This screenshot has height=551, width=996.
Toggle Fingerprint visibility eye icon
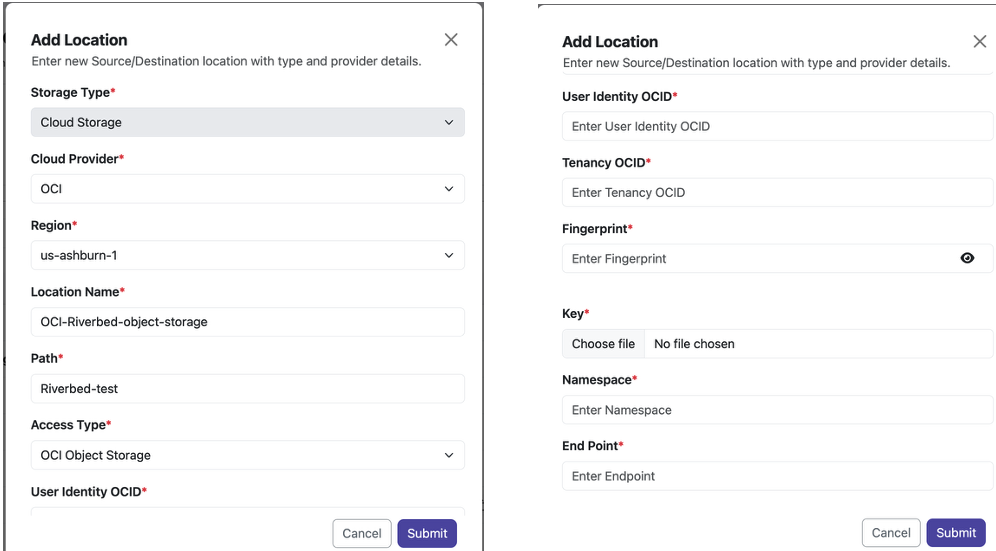point(967,258)
